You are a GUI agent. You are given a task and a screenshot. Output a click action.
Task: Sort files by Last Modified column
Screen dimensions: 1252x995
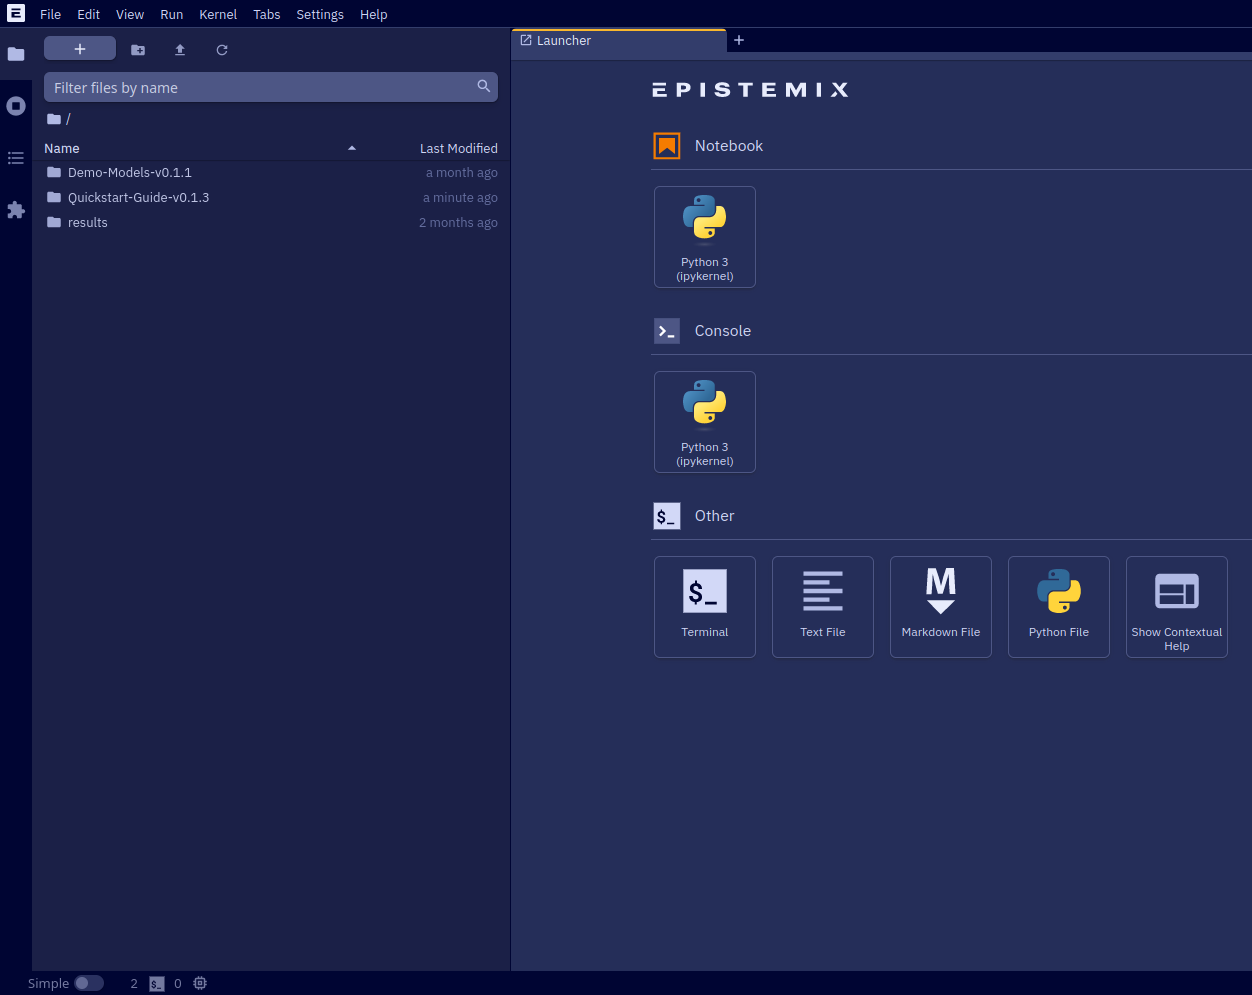(x=459, y=148)
